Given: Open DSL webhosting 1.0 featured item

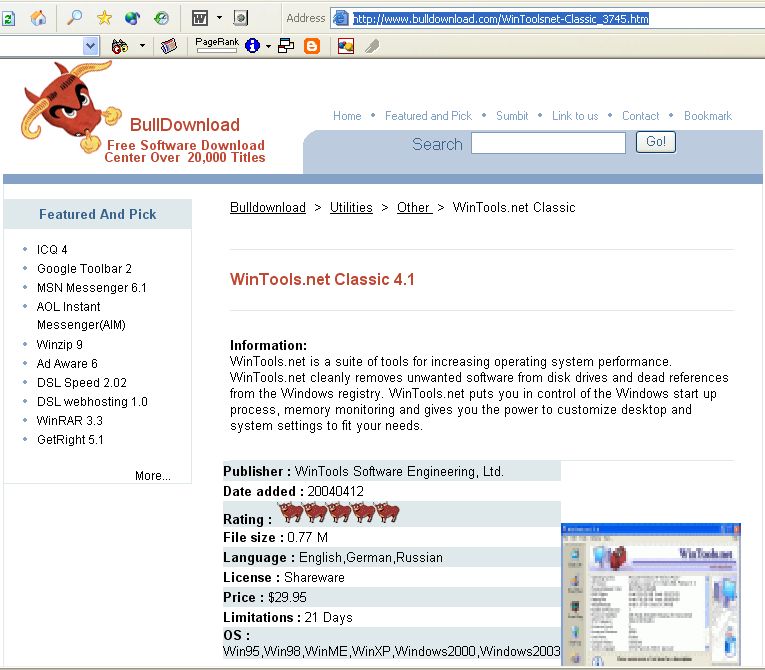Looking at the screenshot, I should point(92,402).
